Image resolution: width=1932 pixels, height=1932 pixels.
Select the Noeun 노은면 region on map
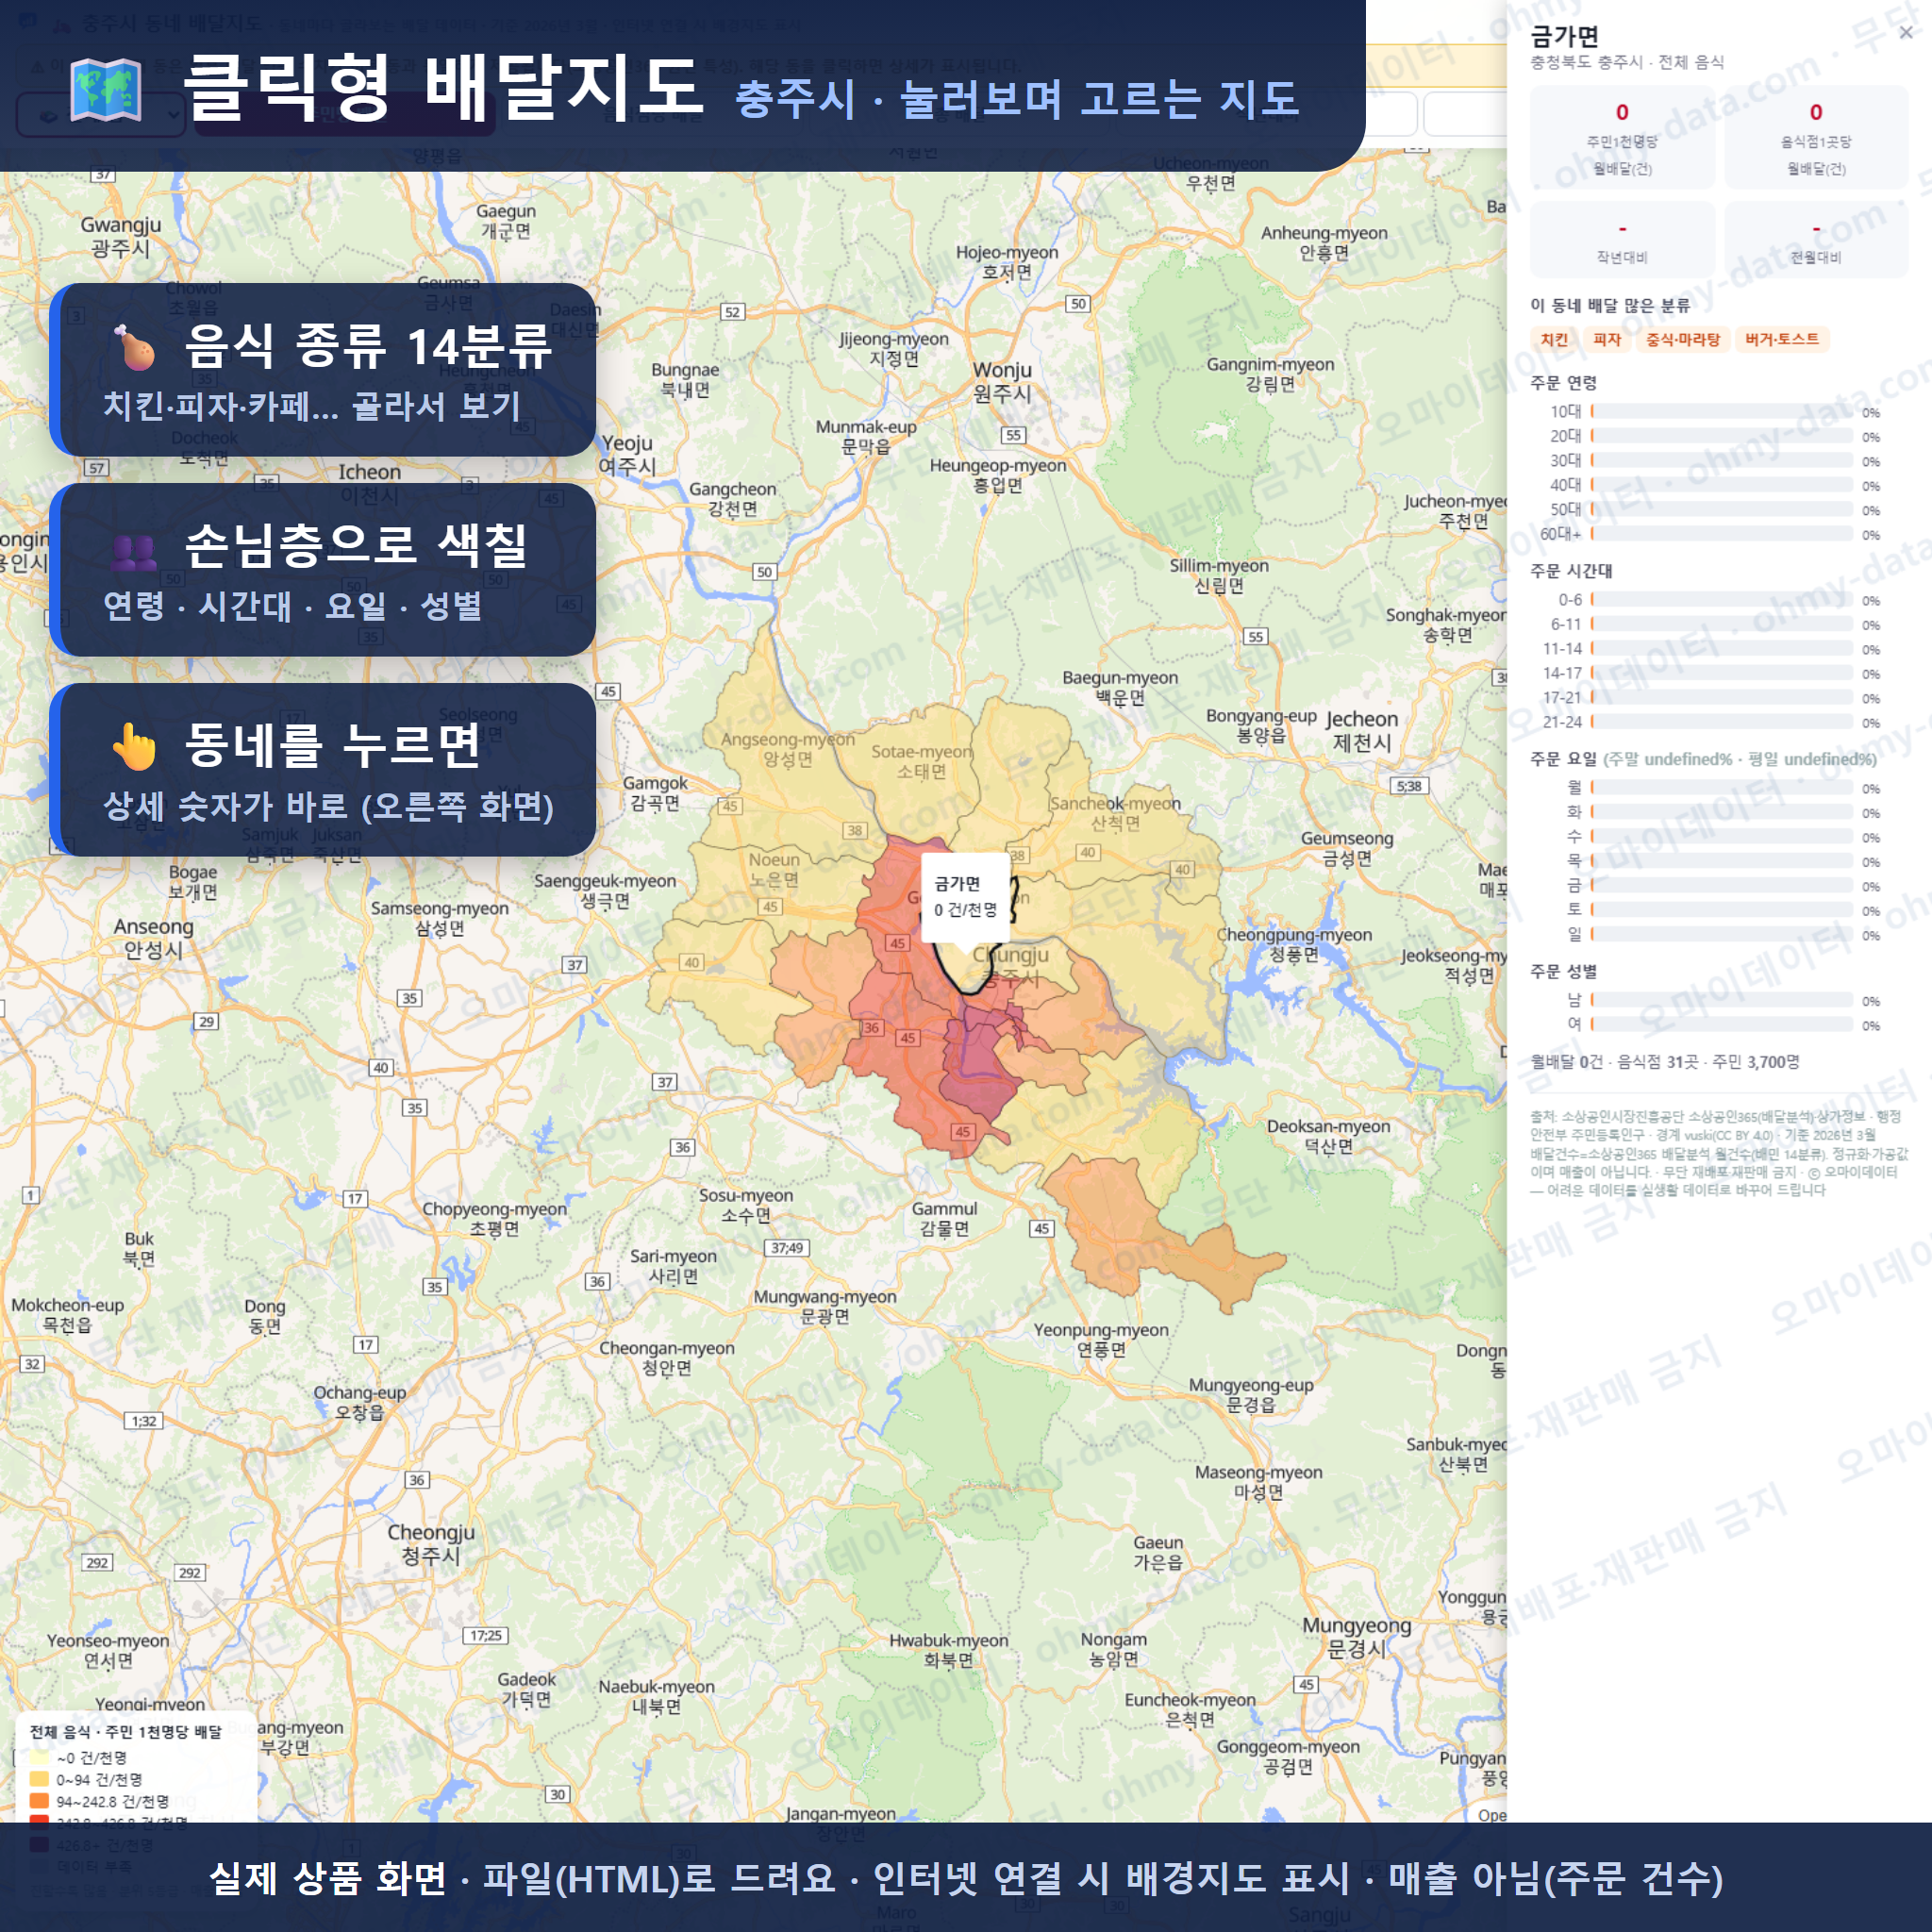click(774, 870)
